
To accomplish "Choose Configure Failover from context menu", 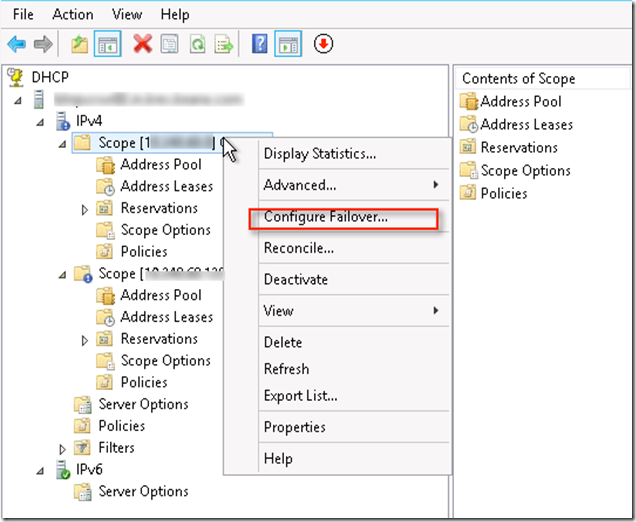I will [x=325, y=217].
